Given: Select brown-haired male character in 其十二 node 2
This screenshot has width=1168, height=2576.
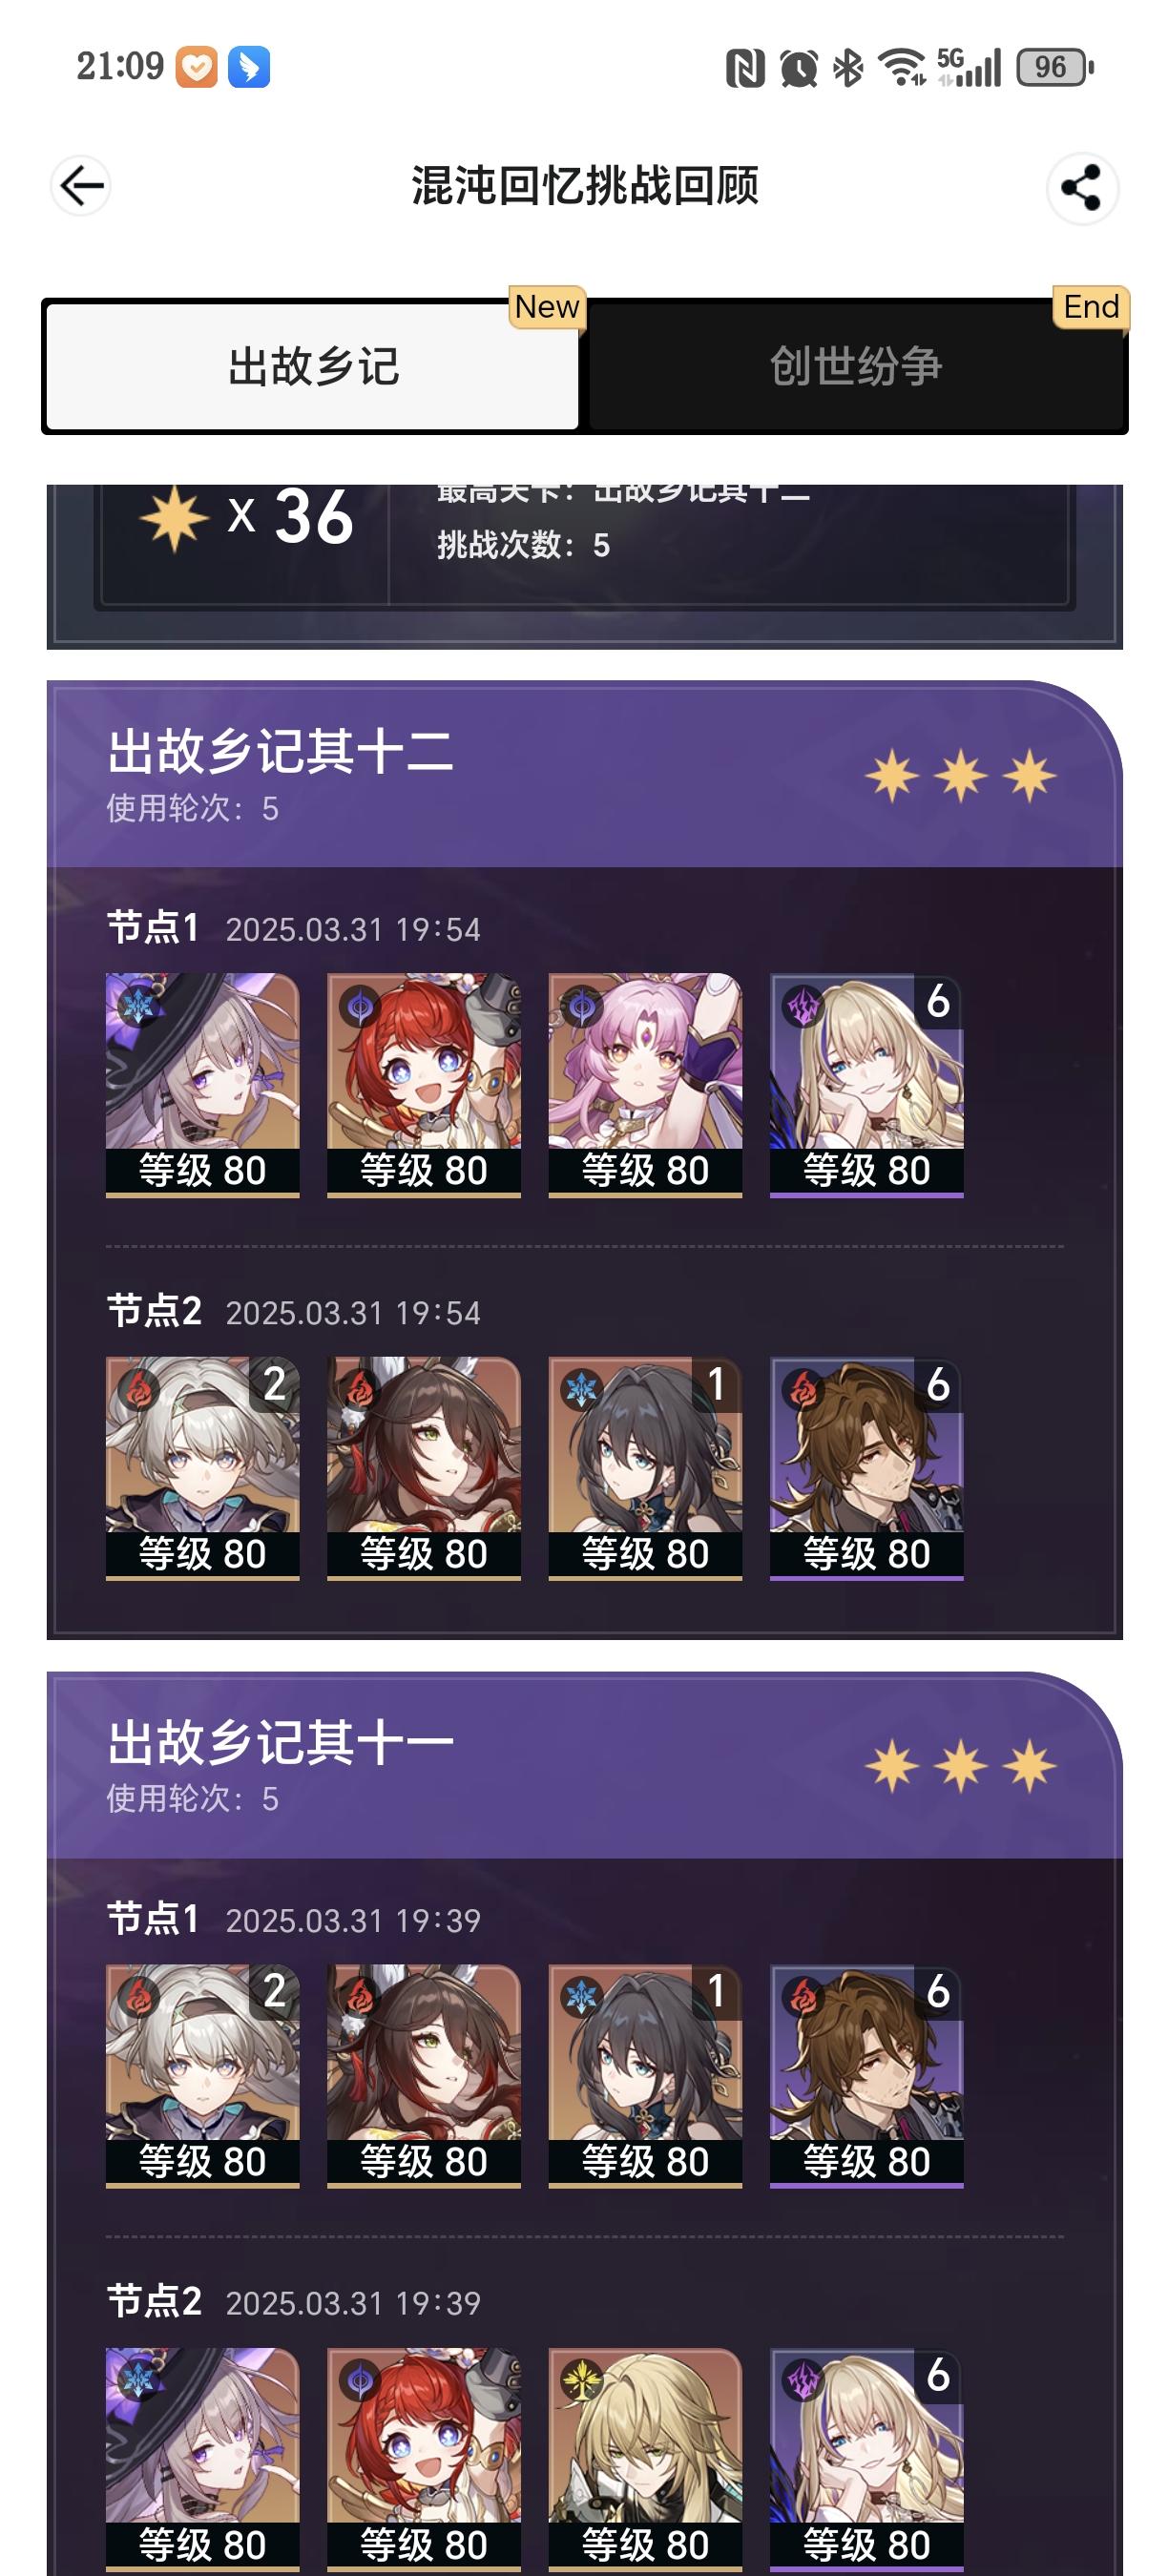Looking at the screenshot, I should 867,1468.
